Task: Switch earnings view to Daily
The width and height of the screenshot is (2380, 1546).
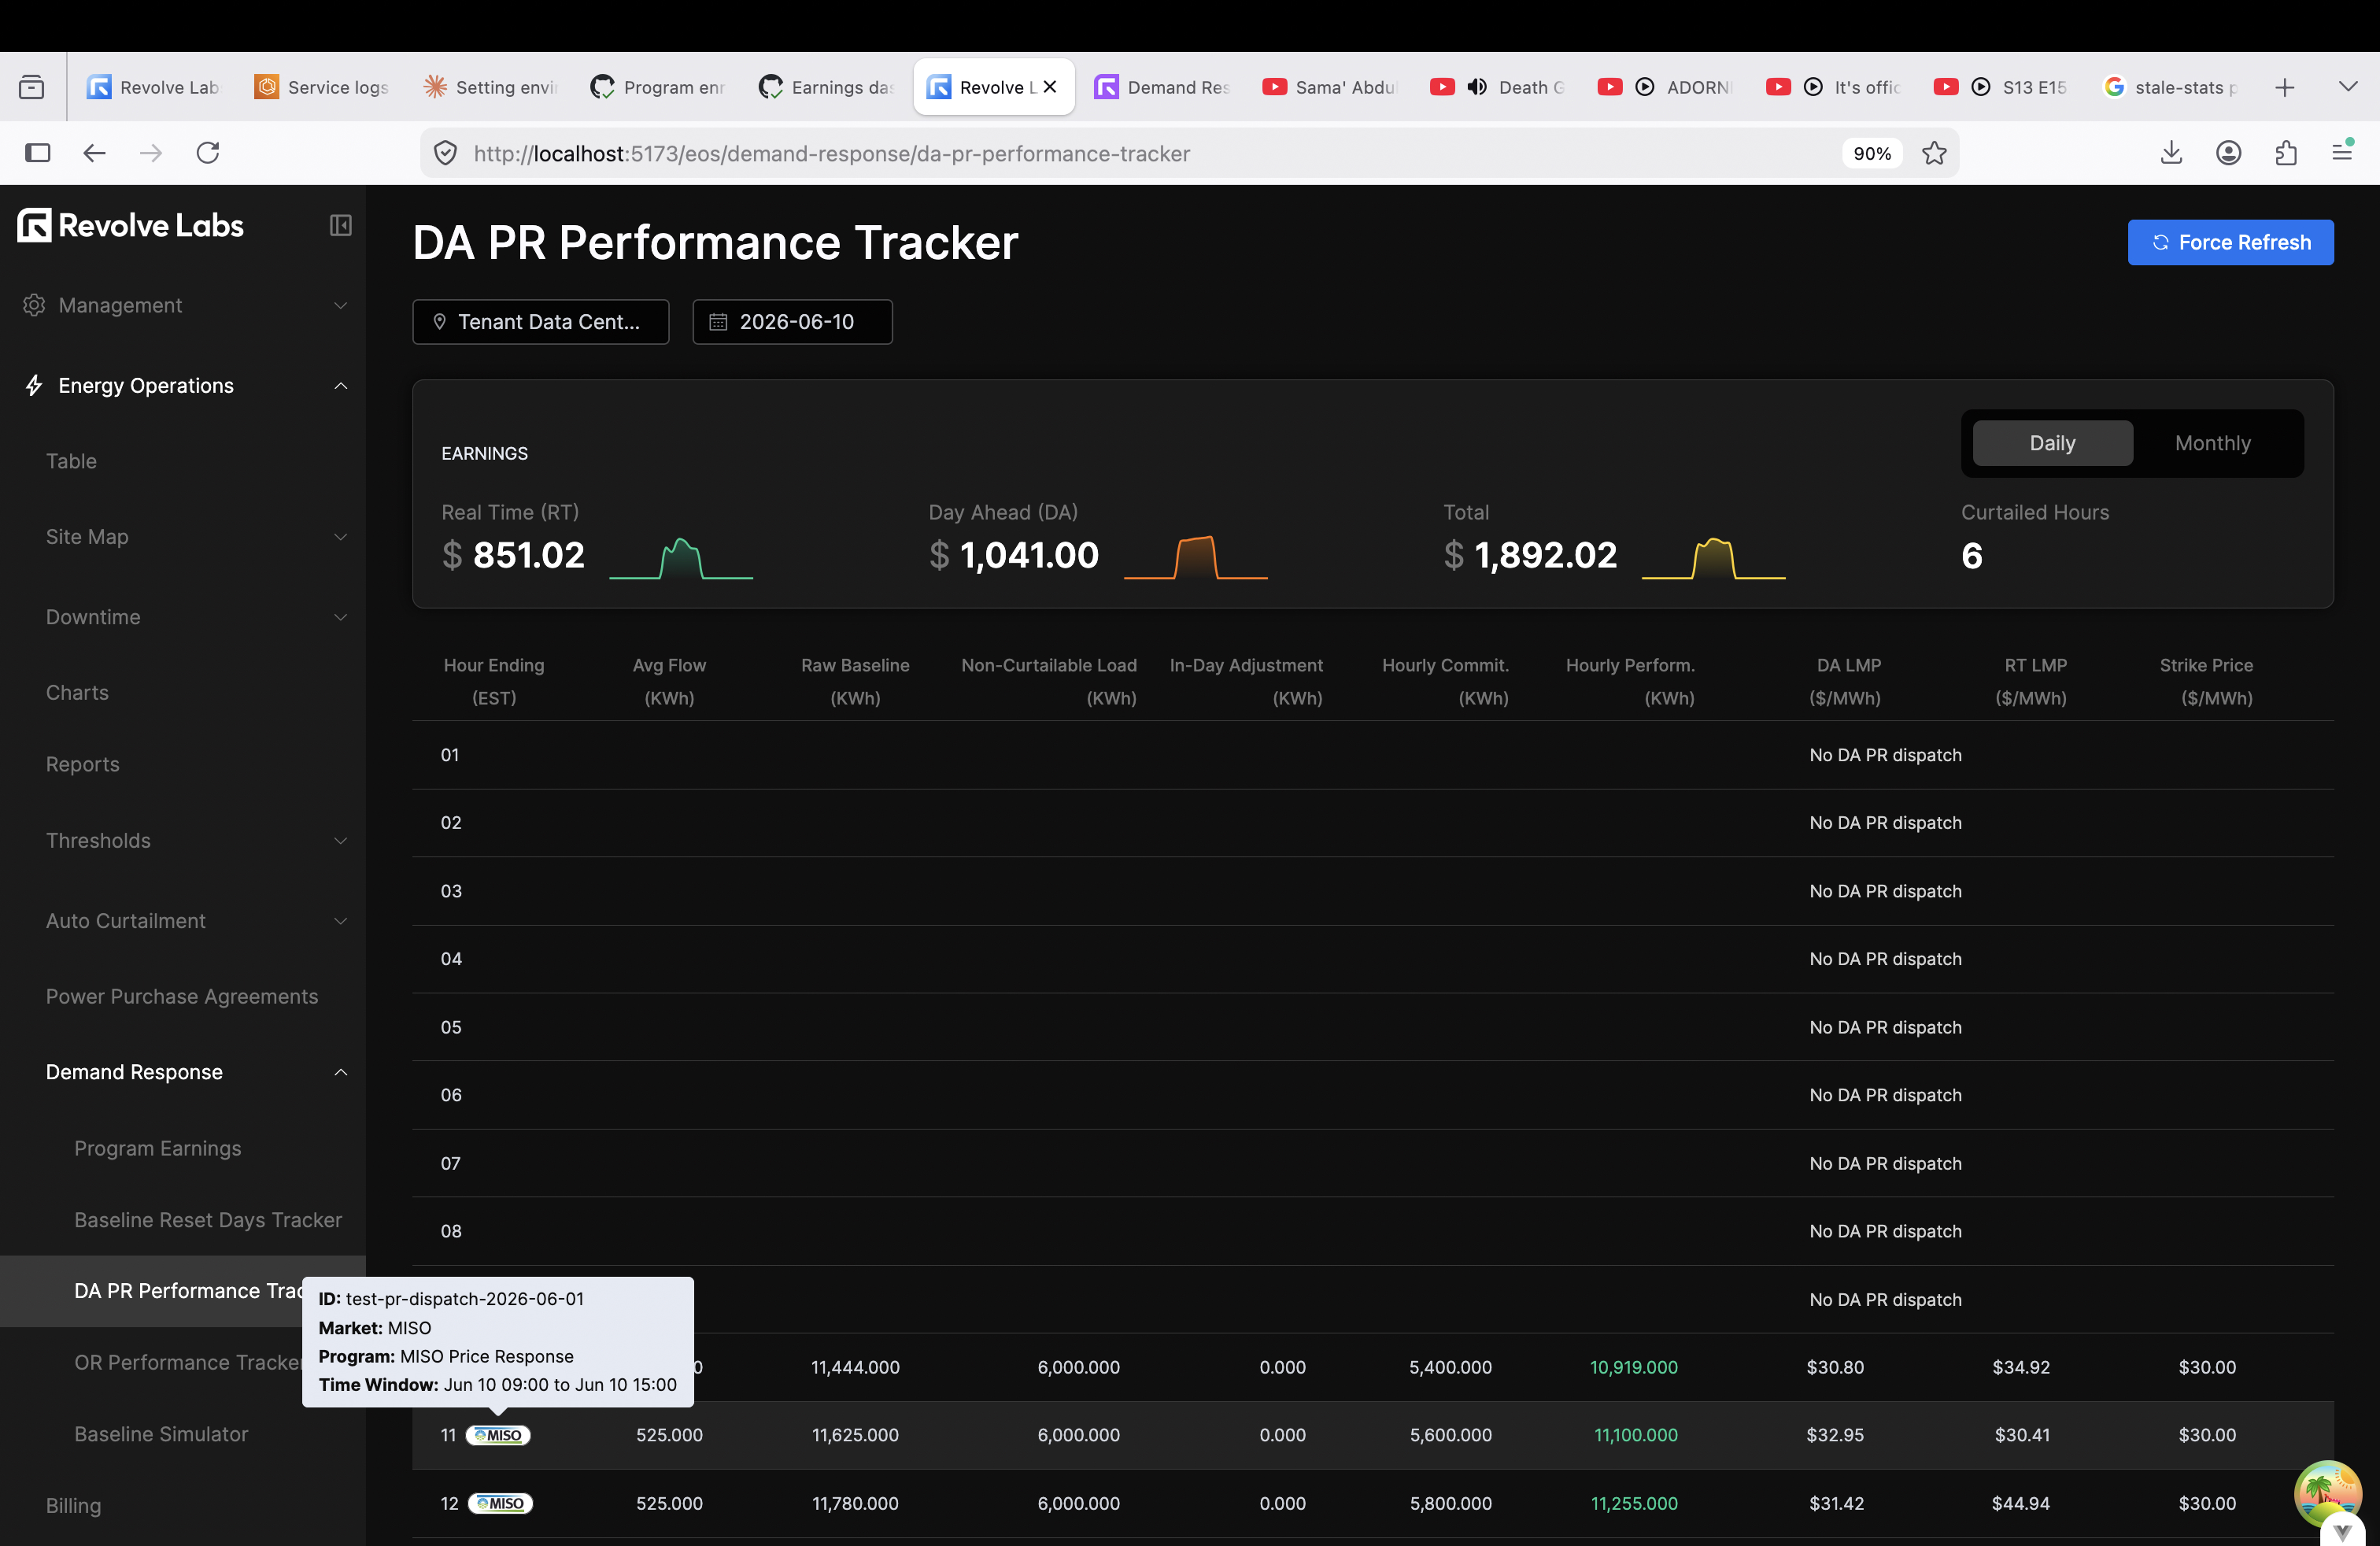Action: (x=2052, y=443)
